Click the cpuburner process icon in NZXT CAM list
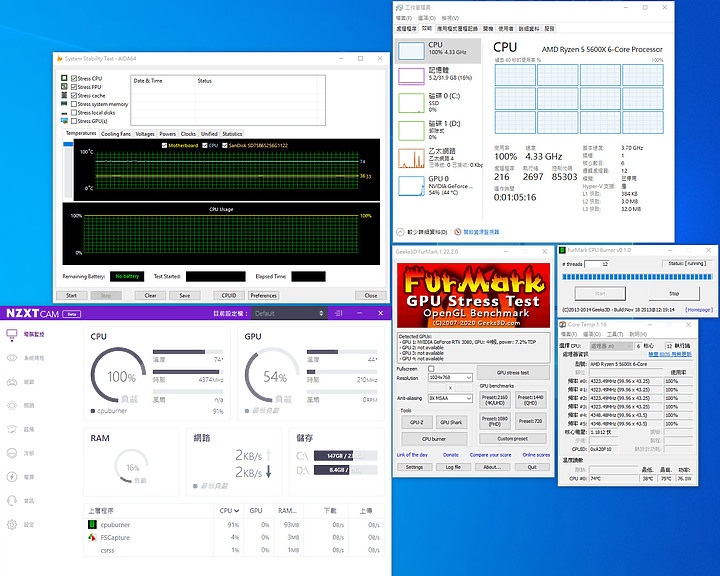Viewport: 720px width, 576px height. 92,524
